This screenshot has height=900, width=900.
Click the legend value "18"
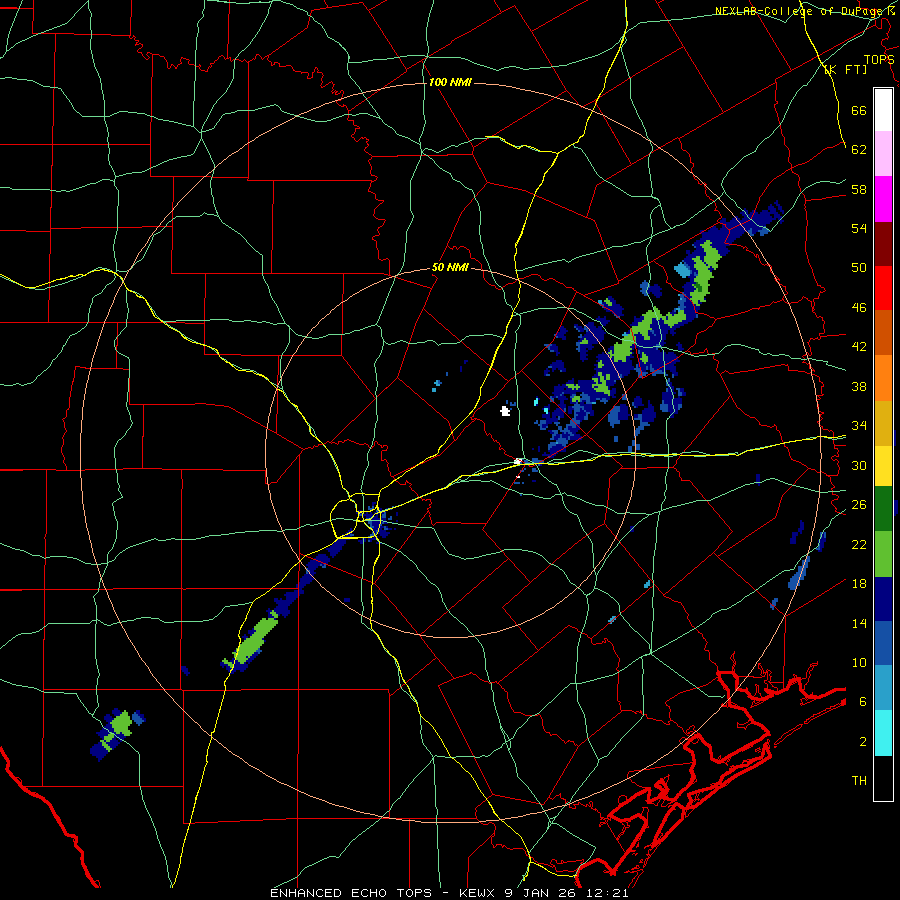tap(859, 584)
